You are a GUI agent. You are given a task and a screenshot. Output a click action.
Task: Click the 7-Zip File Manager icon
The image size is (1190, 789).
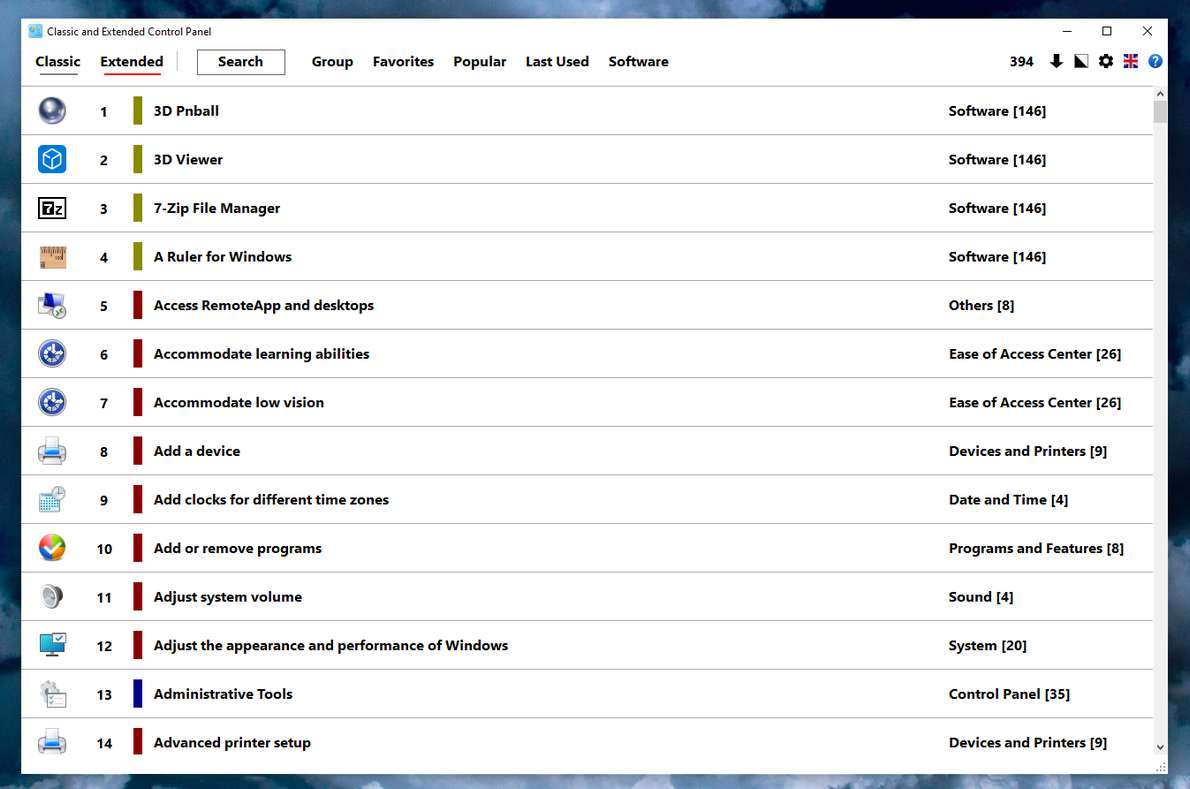(52, 208)
